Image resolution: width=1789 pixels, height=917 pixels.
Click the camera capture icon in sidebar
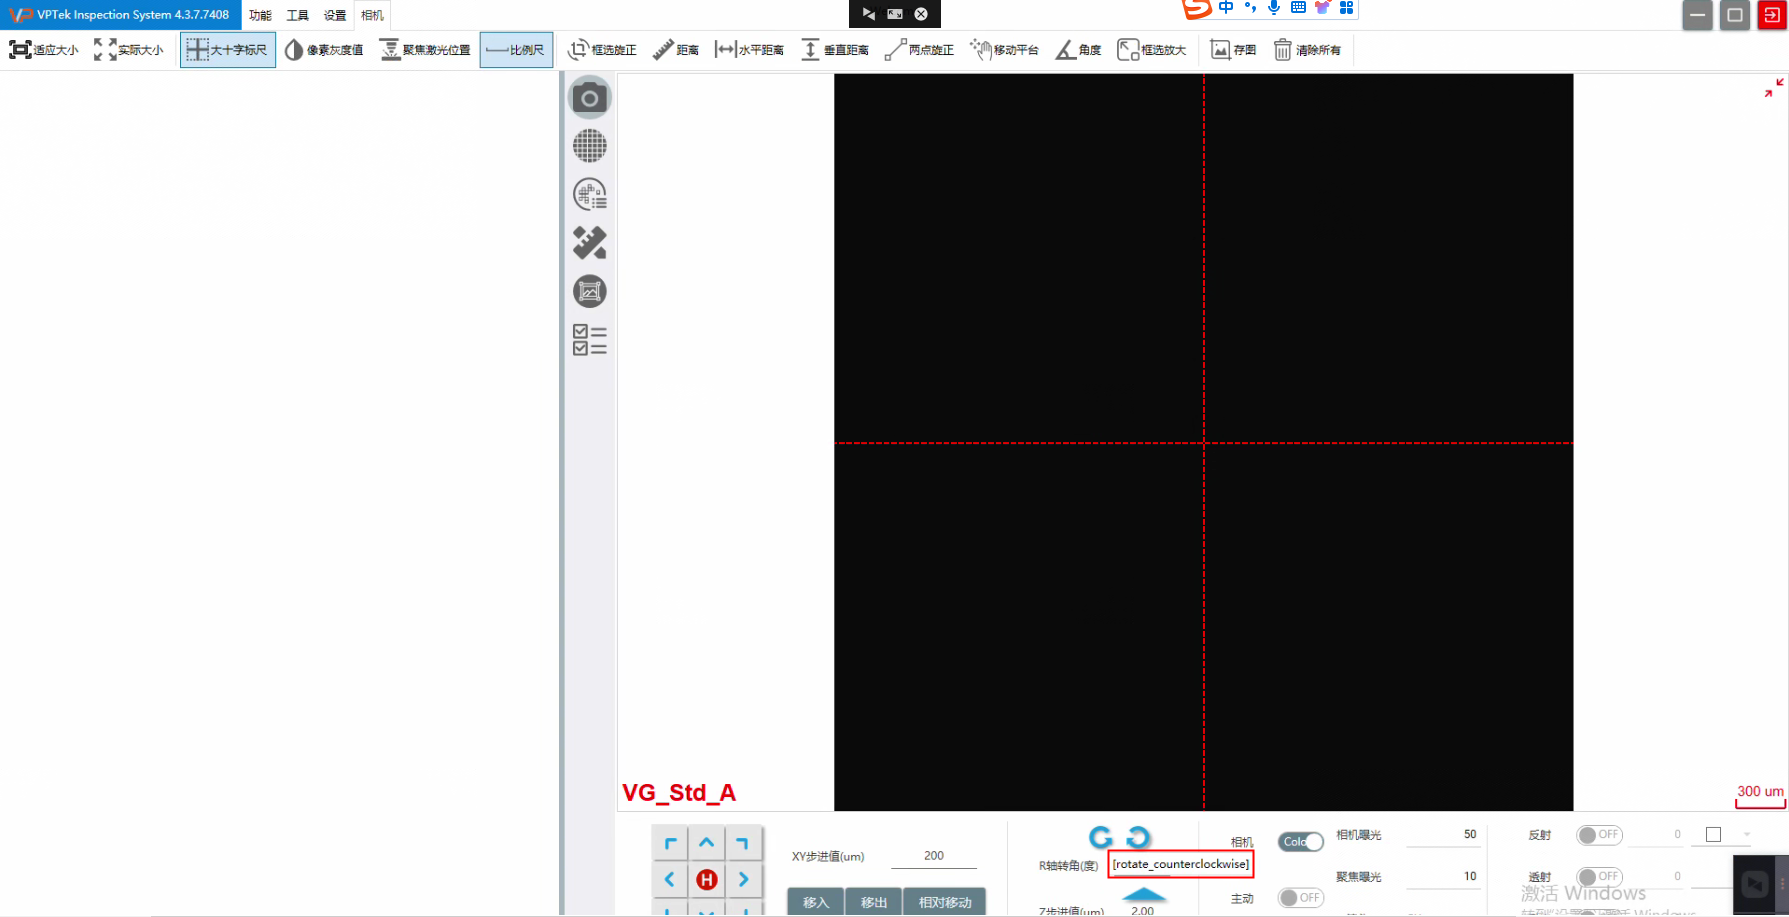(x=590, y=98)
